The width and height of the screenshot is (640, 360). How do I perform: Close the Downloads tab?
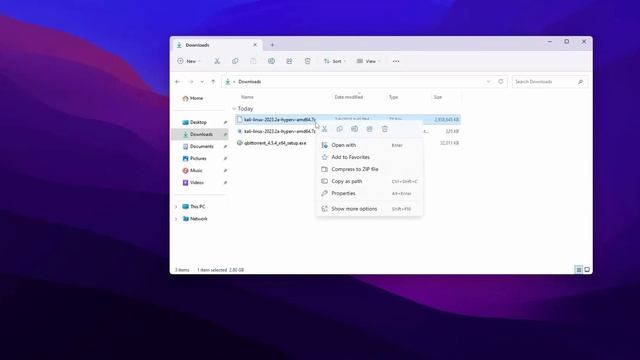click(255, 45)
